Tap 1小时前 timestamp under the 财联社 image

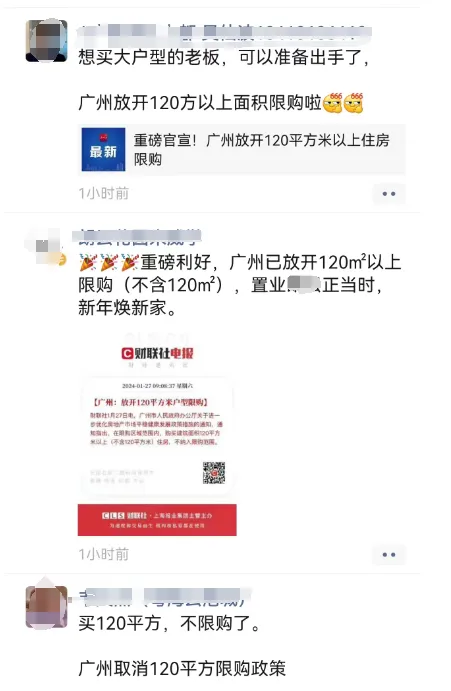pyautogui.click(x=104, y=554)
